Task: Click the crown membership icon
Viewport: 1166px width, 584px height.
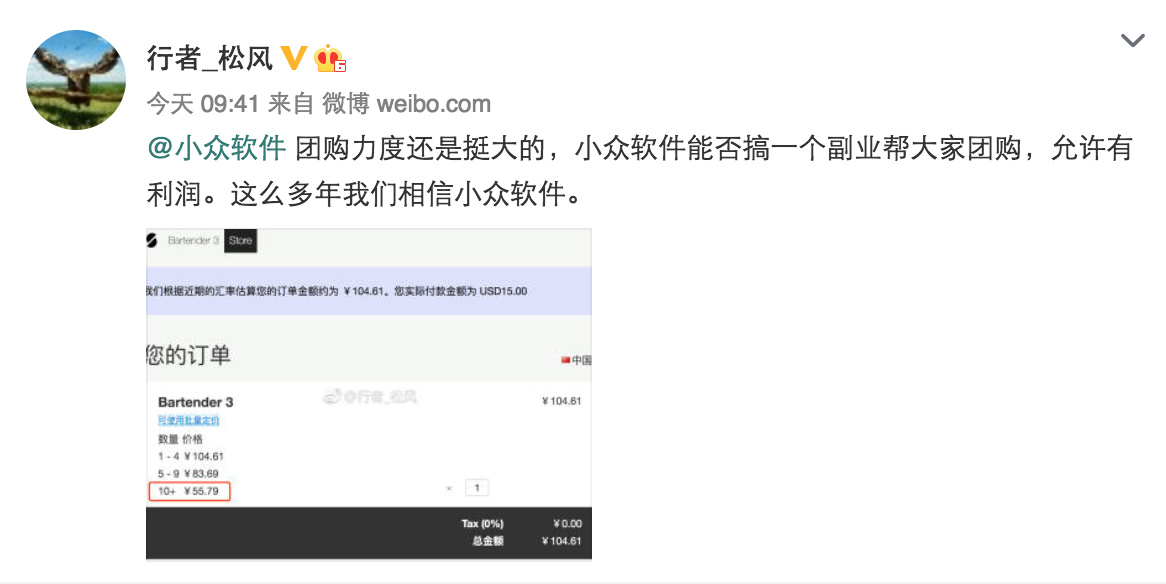Action: 330,59
